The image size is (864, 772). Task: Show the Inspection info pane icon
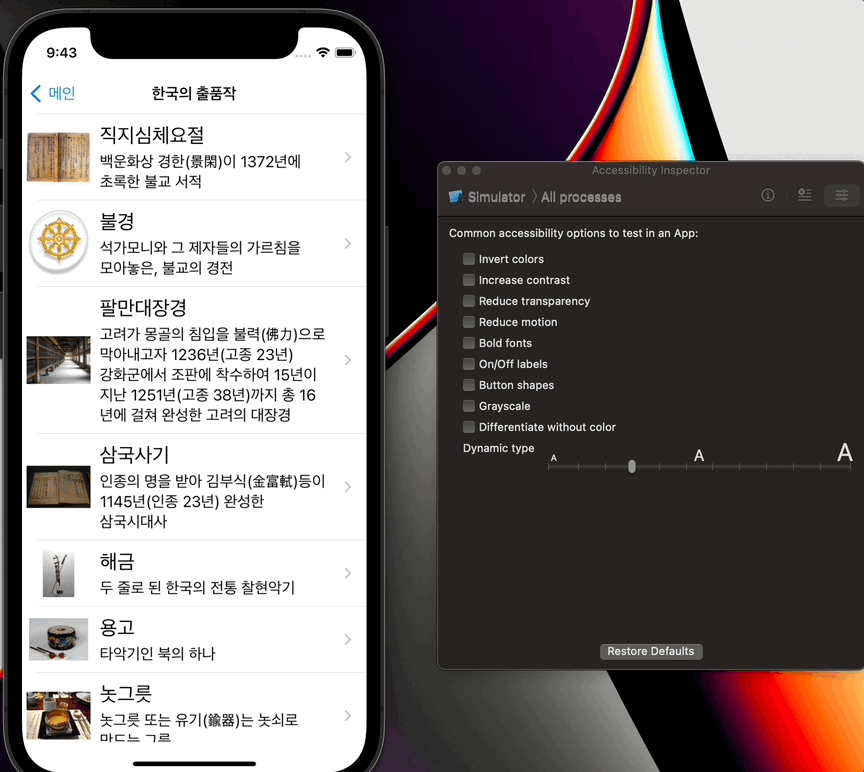click(768, 195)
